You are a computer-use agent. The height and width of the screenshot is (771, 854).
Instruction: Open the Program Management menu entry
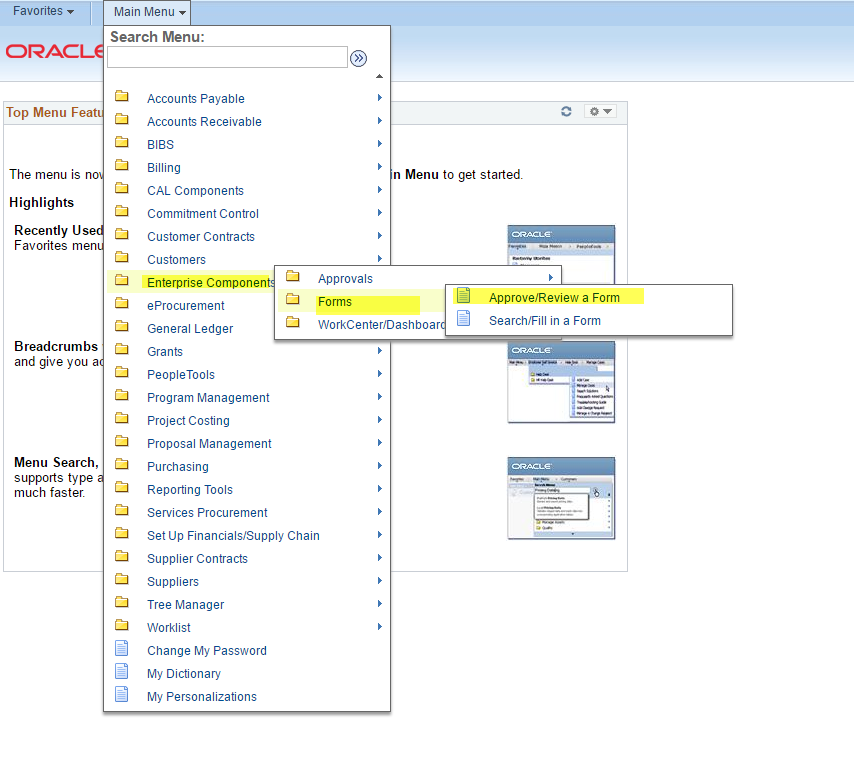point(208,398)
